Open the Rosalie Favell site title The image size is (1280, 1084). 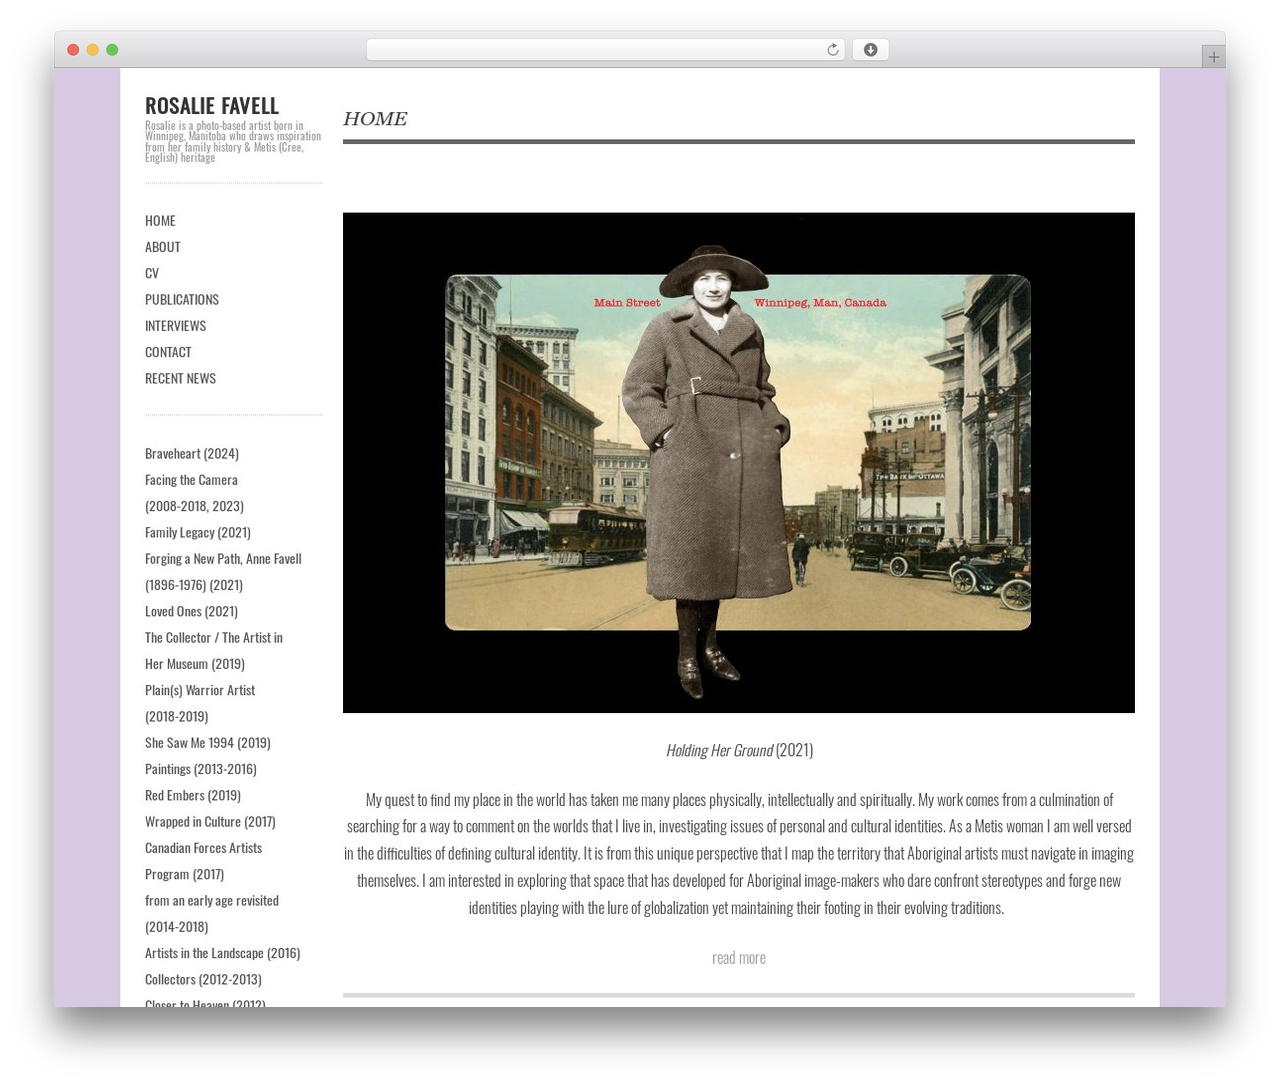coord(212,105)
